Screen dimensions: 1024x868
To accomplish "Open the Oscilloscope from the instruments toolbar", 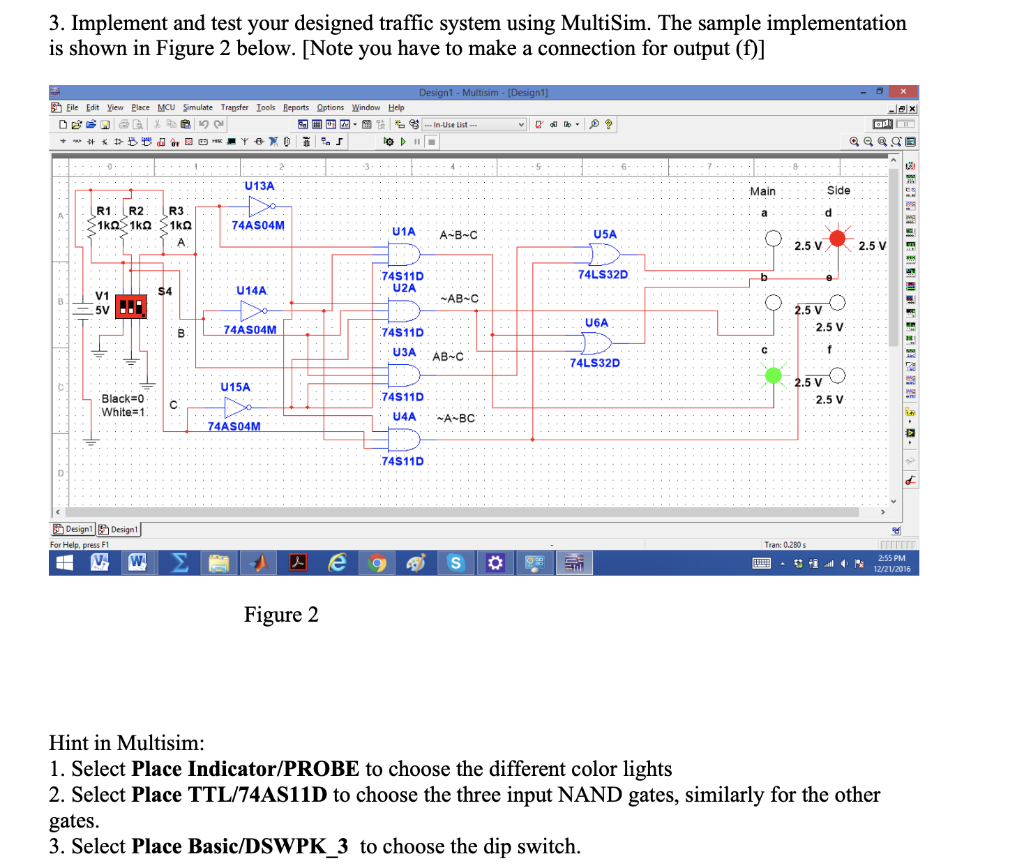I will click(910, 206).
